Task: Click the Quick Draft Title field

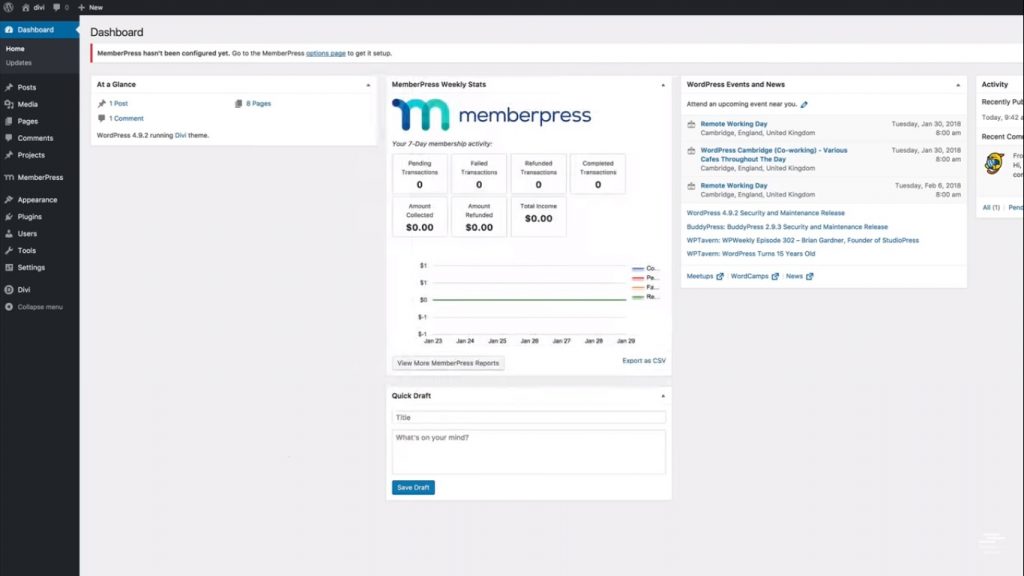Action: click(528, 417)
